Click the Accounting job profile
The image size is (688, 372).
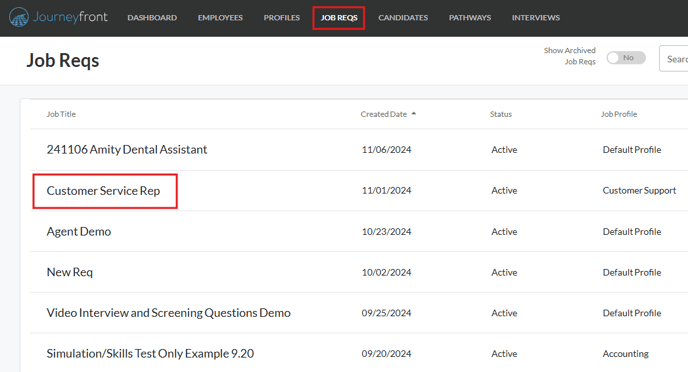[625, 354]
